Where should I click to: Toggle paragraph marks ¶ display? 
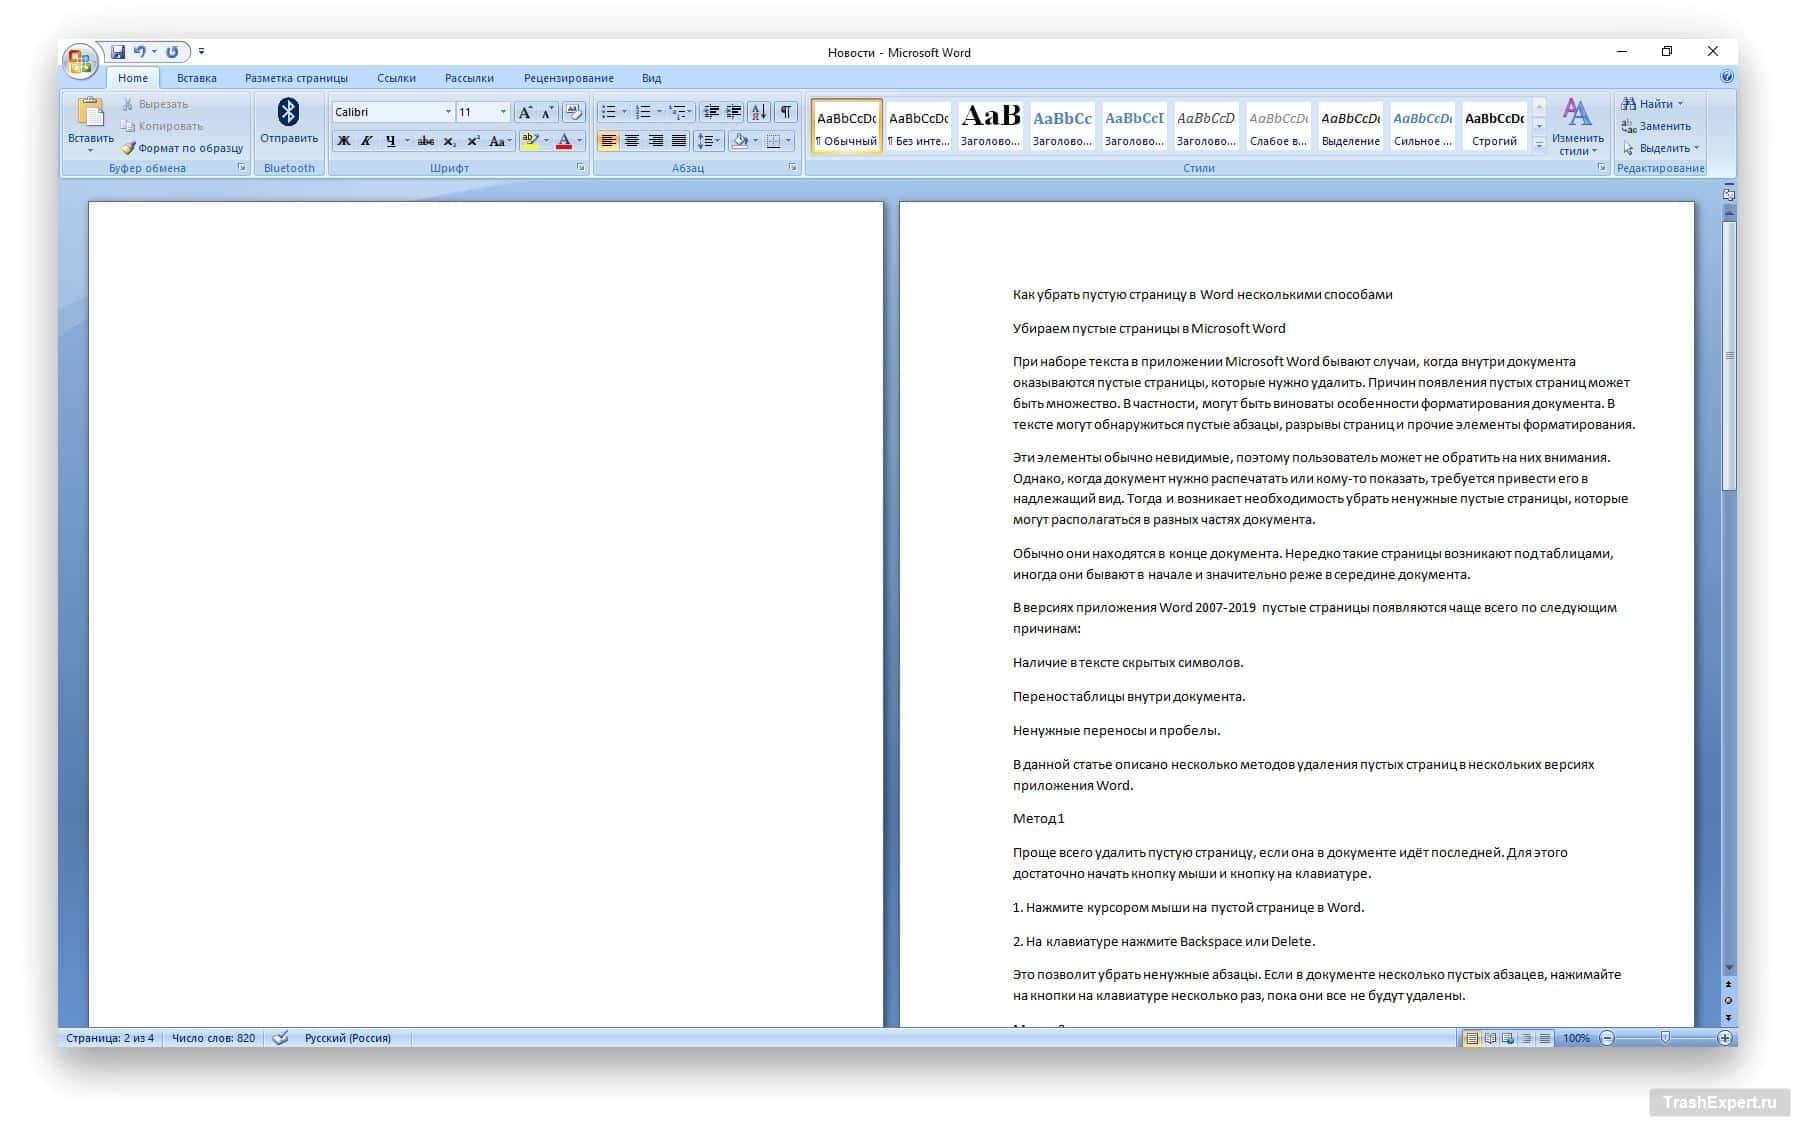pyautogui.click(x=786, y=112)
